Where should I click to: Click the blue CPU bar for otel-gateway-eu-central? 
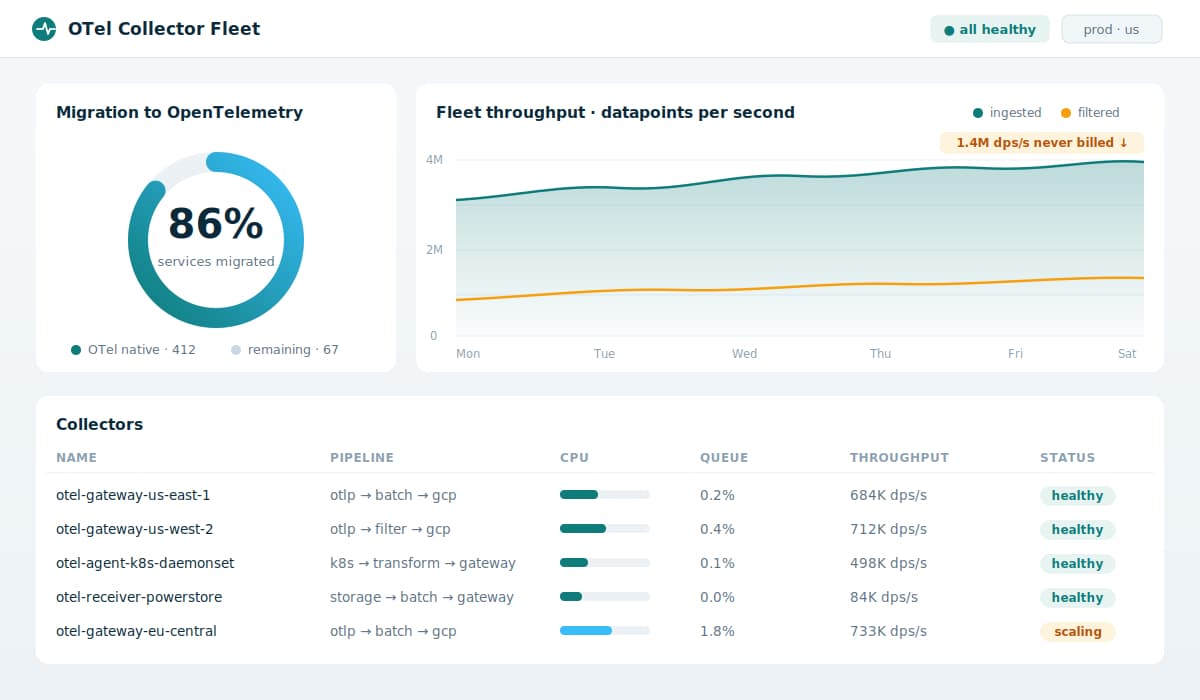coord(605,631)
